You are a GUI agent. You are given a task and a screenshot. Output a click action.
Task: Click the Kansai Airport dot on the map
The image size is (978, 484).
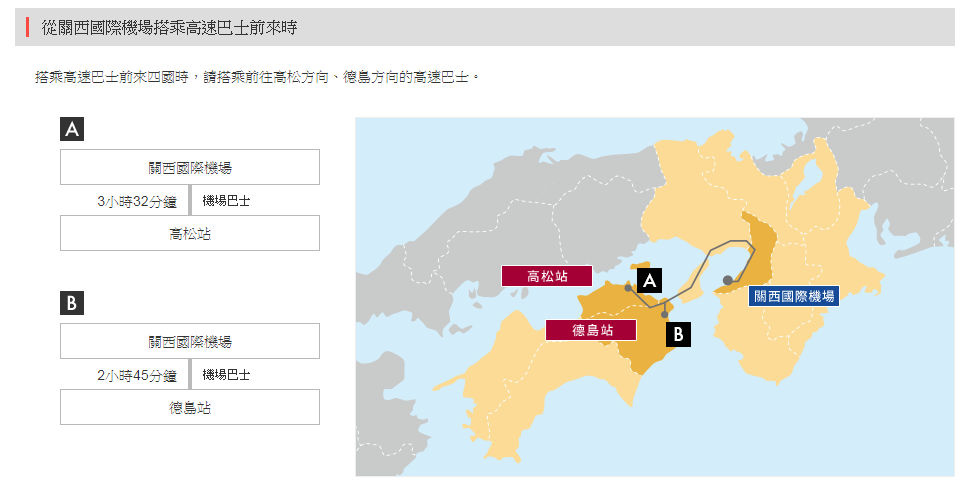coord(728,280)
